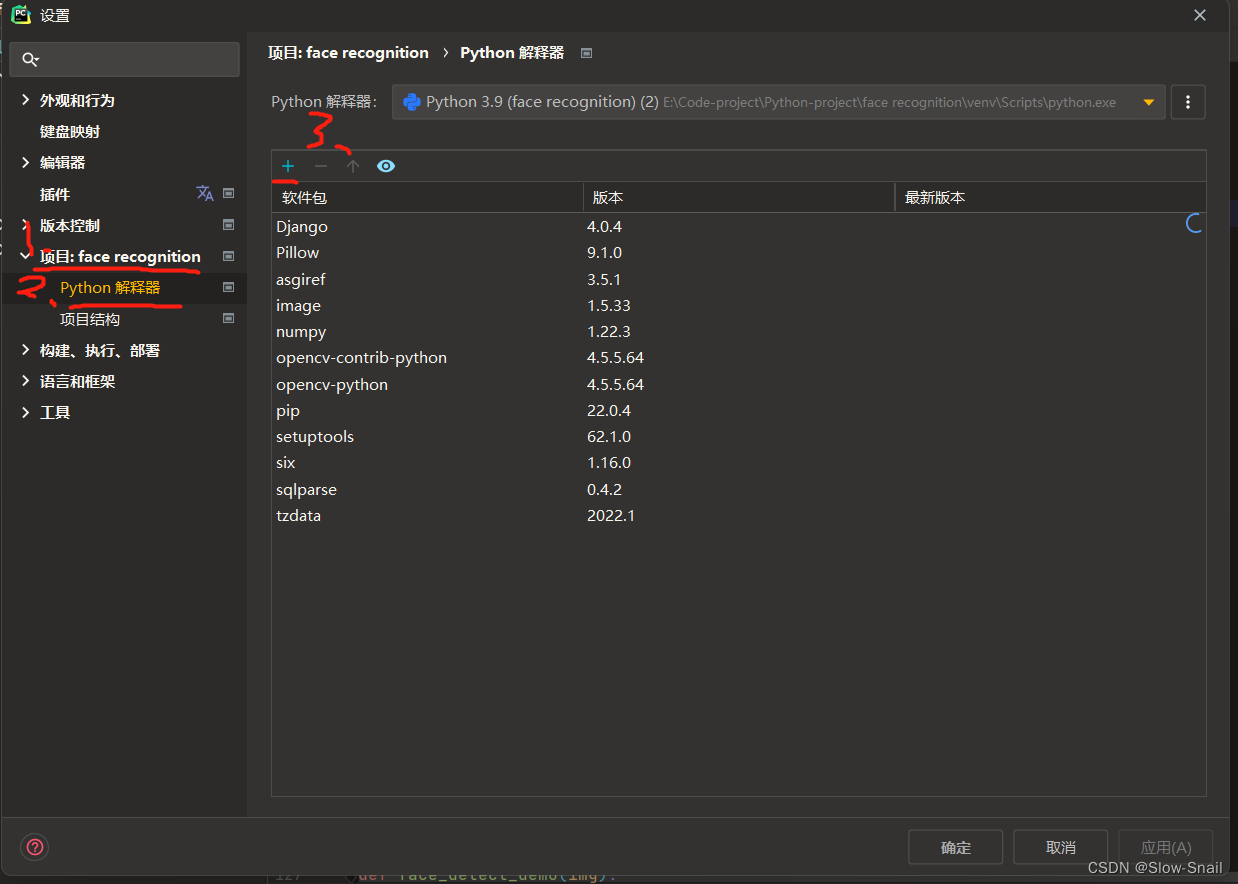Click version 2022.1 cell
Image resolution: width=1238 pixels, height=884 pixels.
click(x=611, y=515)
